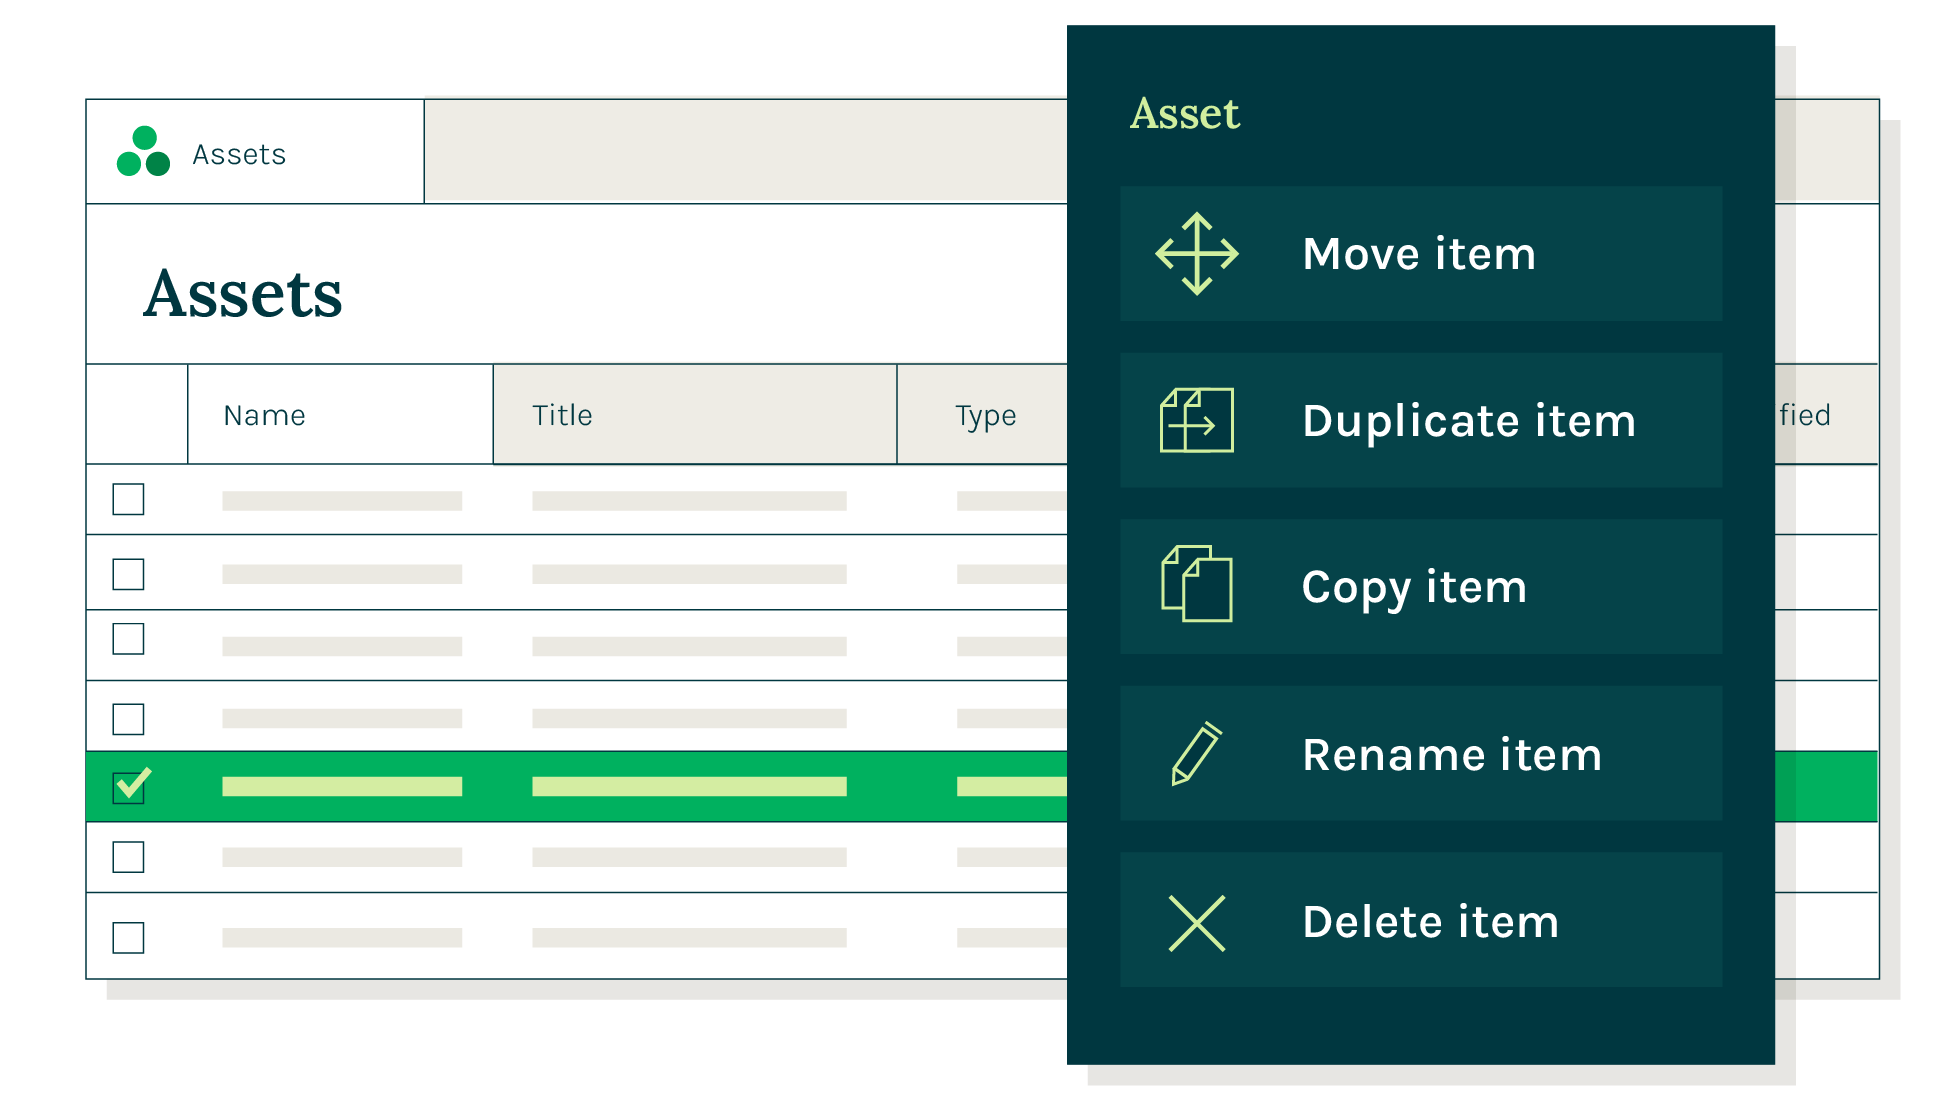Uncheck the highlighted green row checkbox
The width and height of the screenshot is (1959, 1107).
pos(129,787)
